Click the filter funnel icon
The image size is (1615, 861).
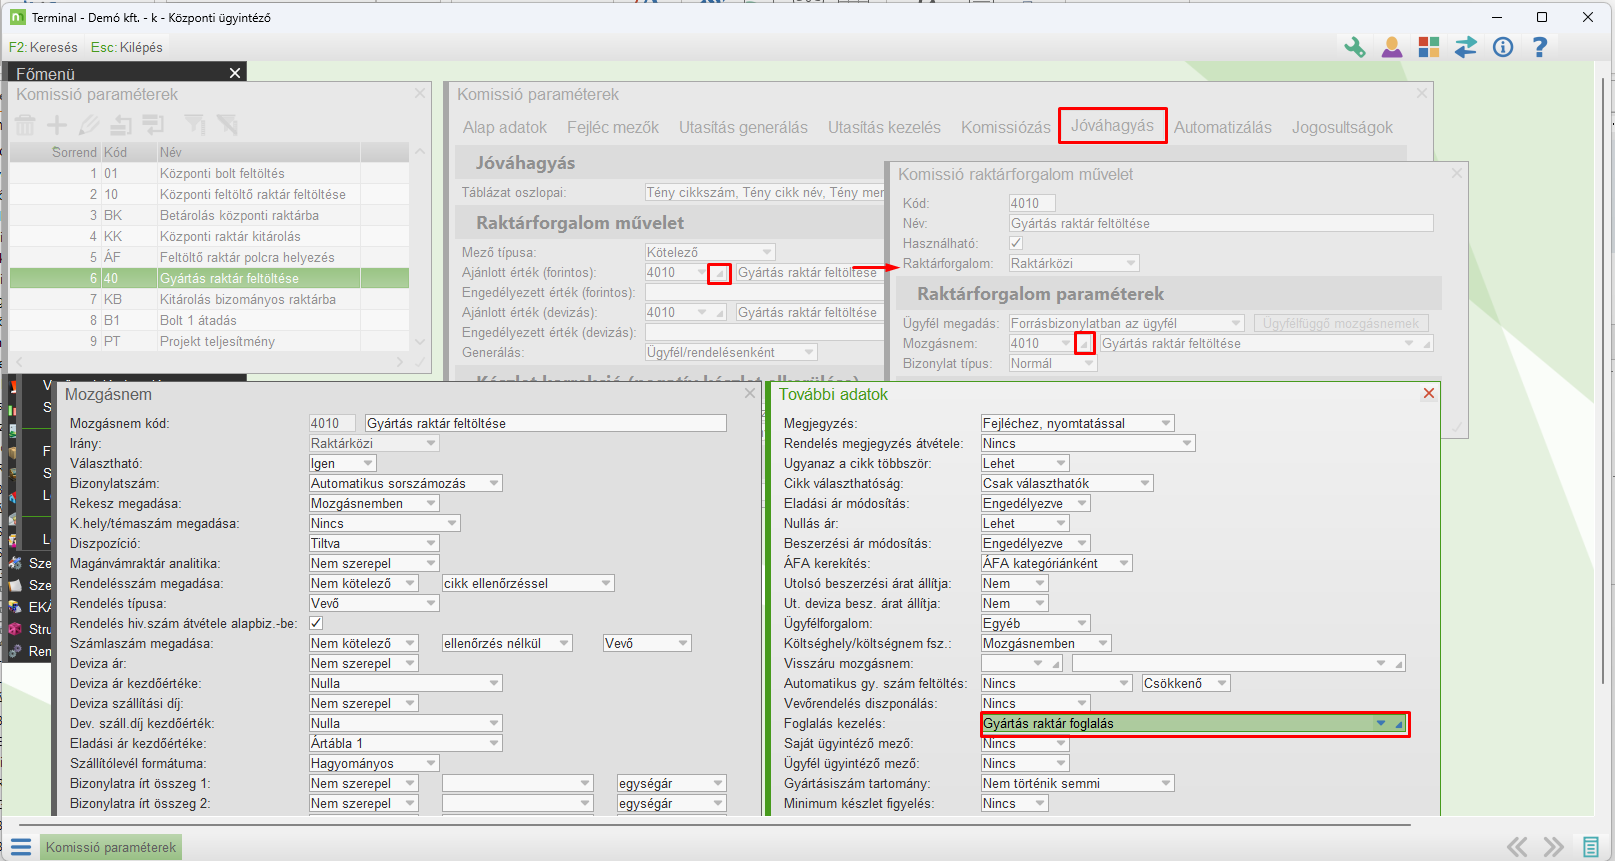[x=195, y=125]
